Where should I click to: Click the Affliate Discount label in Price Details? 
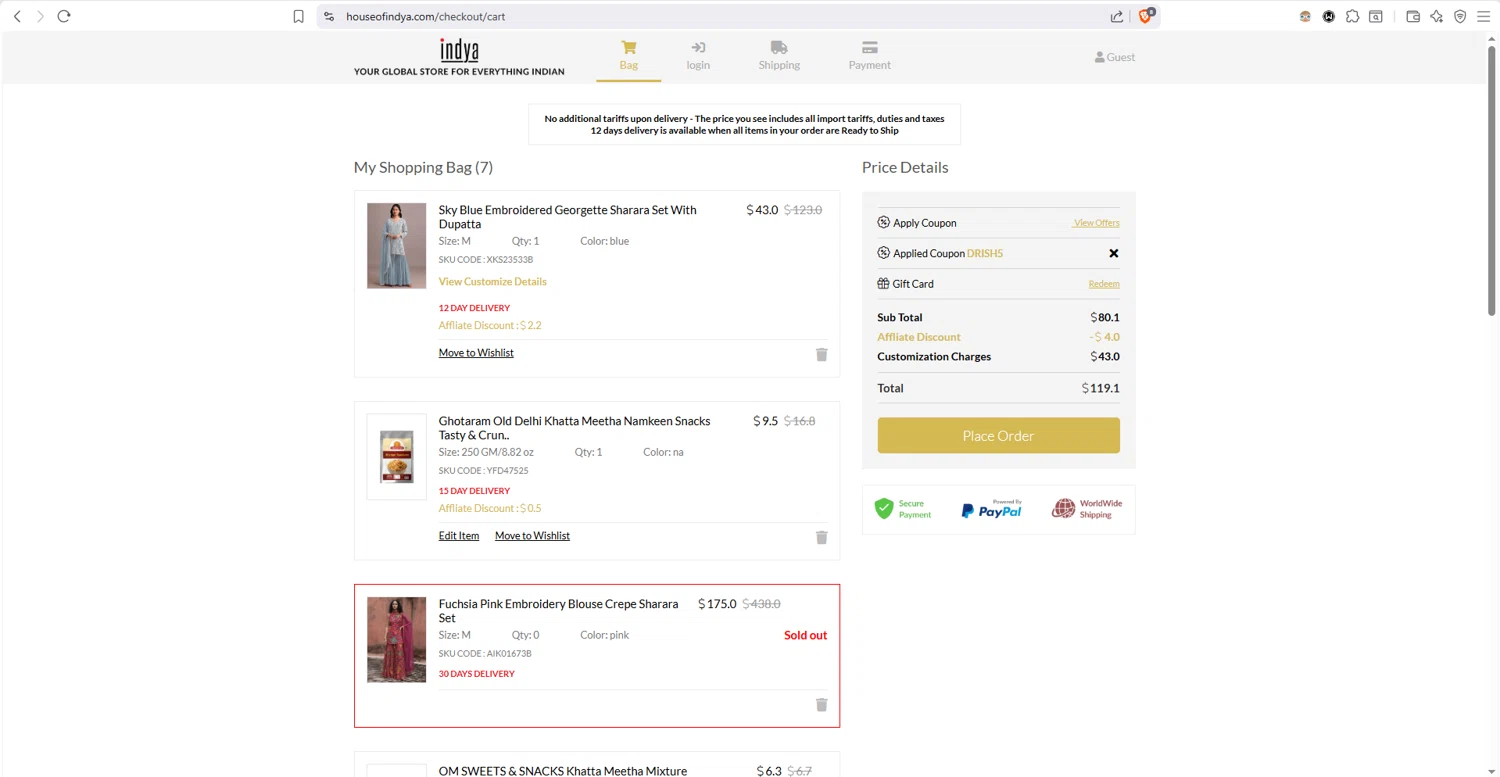918,337
